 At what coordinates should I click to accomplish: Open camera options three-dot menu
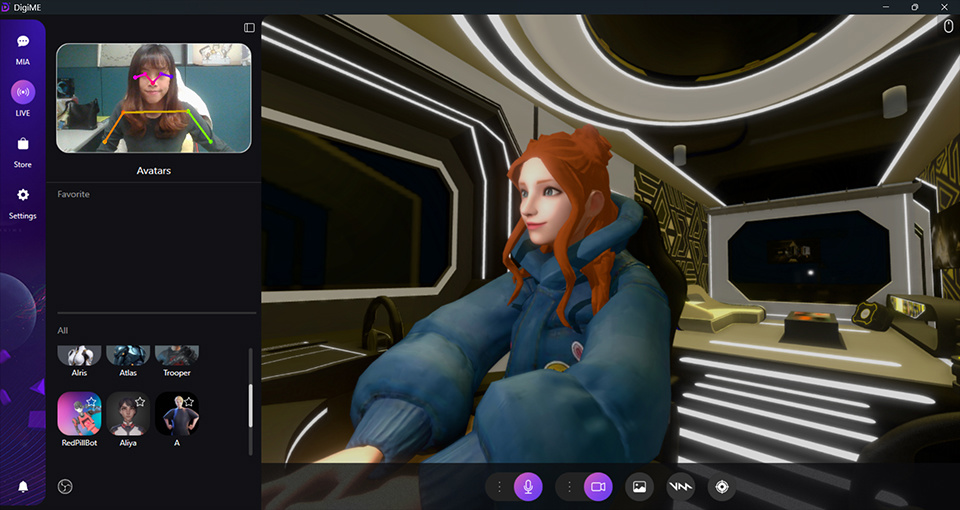(x=569, y=487)
